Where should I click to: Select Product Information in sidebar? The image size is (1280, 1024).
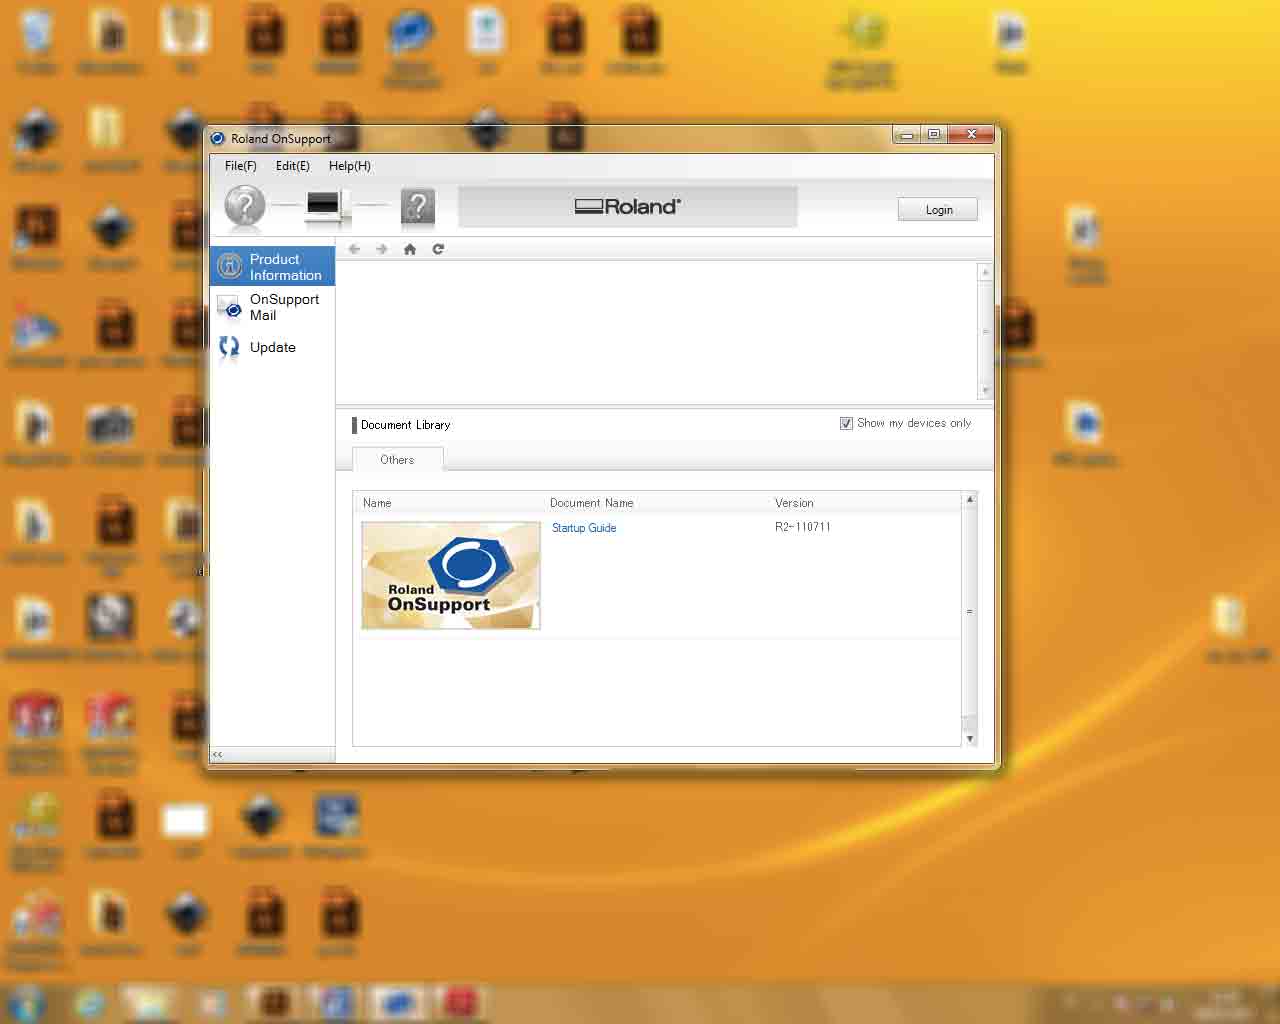point(272,267)
